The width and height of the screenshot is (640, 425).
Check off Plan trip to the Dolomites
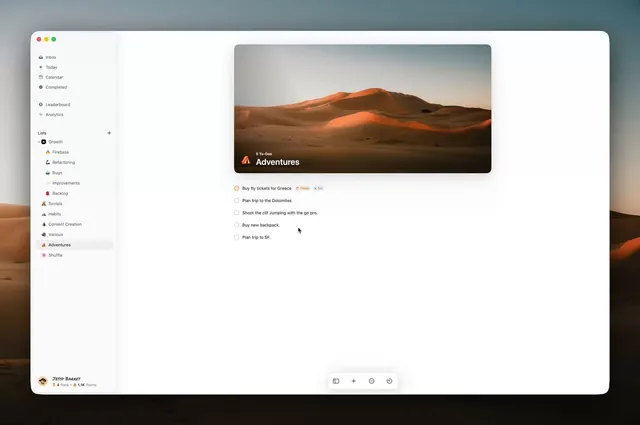click(236, 200)
